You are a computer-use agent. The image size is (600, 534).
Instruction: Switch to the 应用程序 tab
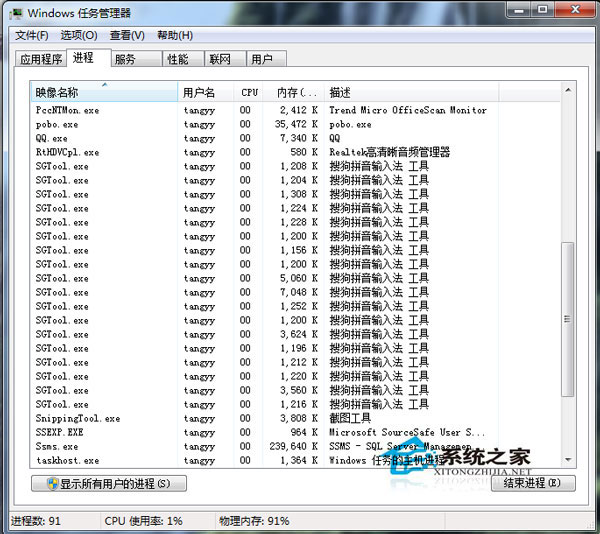click(x=41, y=59)
